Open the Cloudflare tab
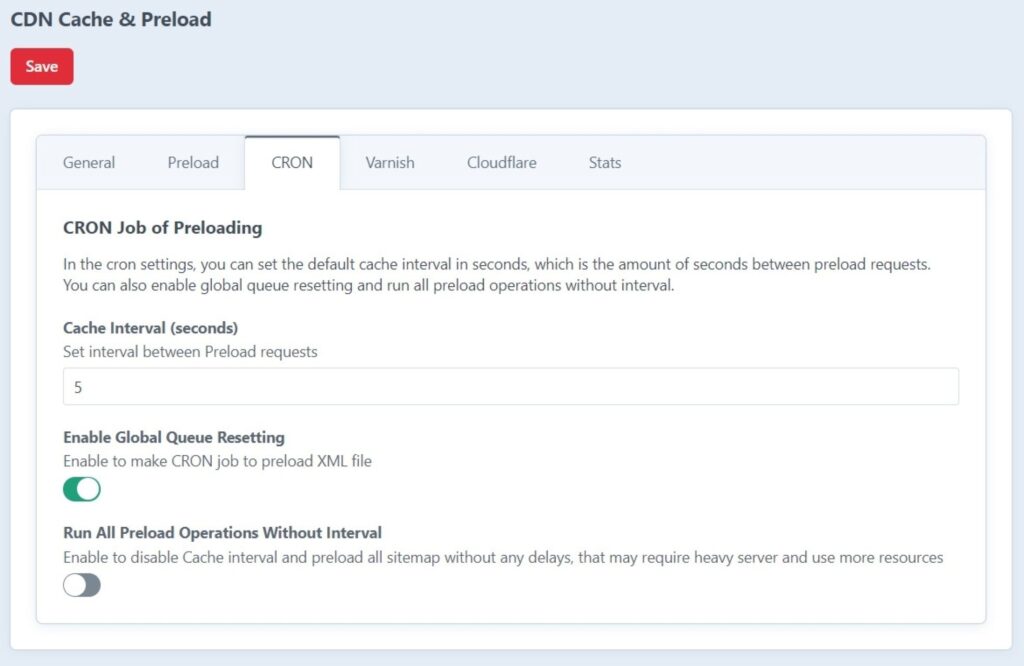Screen dimensions: 1024x666 point(501,162)
